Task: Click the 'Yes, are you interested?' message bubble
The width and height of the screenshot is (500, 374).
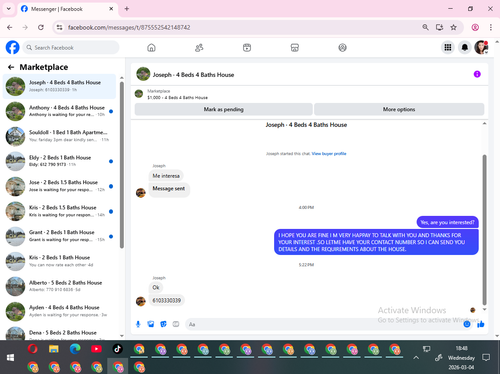Action: point(447,222)
